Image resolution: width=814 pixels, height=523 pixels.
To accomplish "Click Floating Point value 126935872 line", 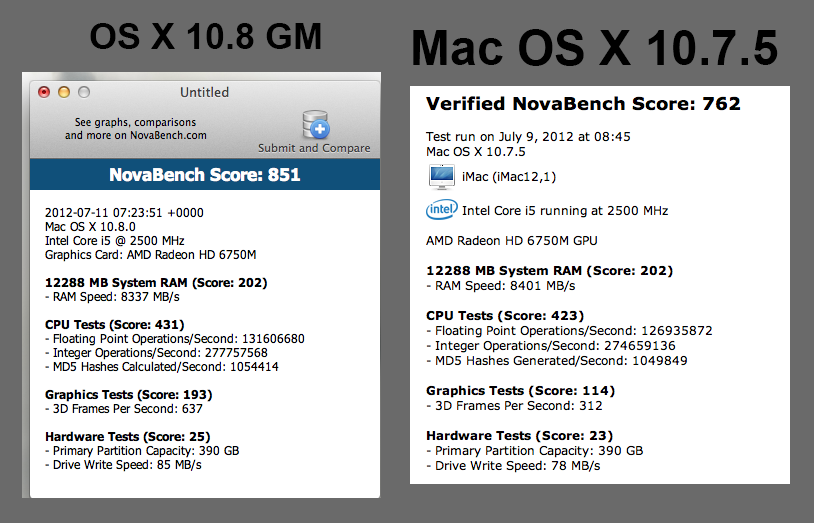I will click(x=569, y=331).
